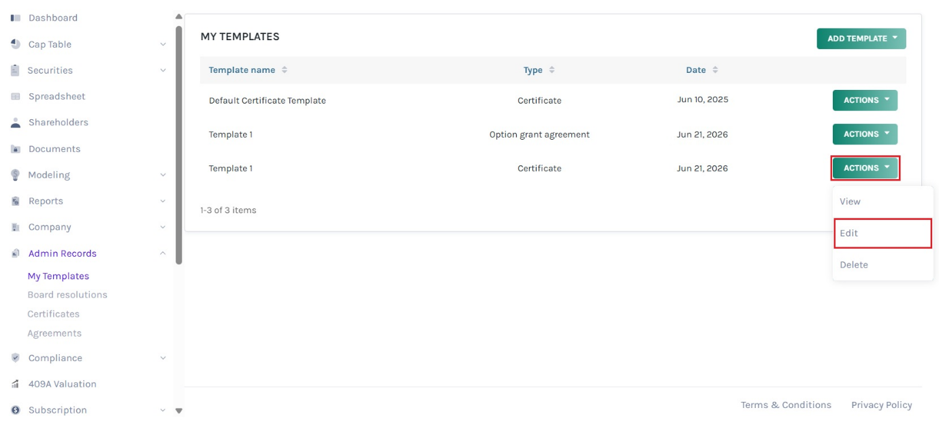
Task: Open the Shareholders page
Action: tap(58, 123)
